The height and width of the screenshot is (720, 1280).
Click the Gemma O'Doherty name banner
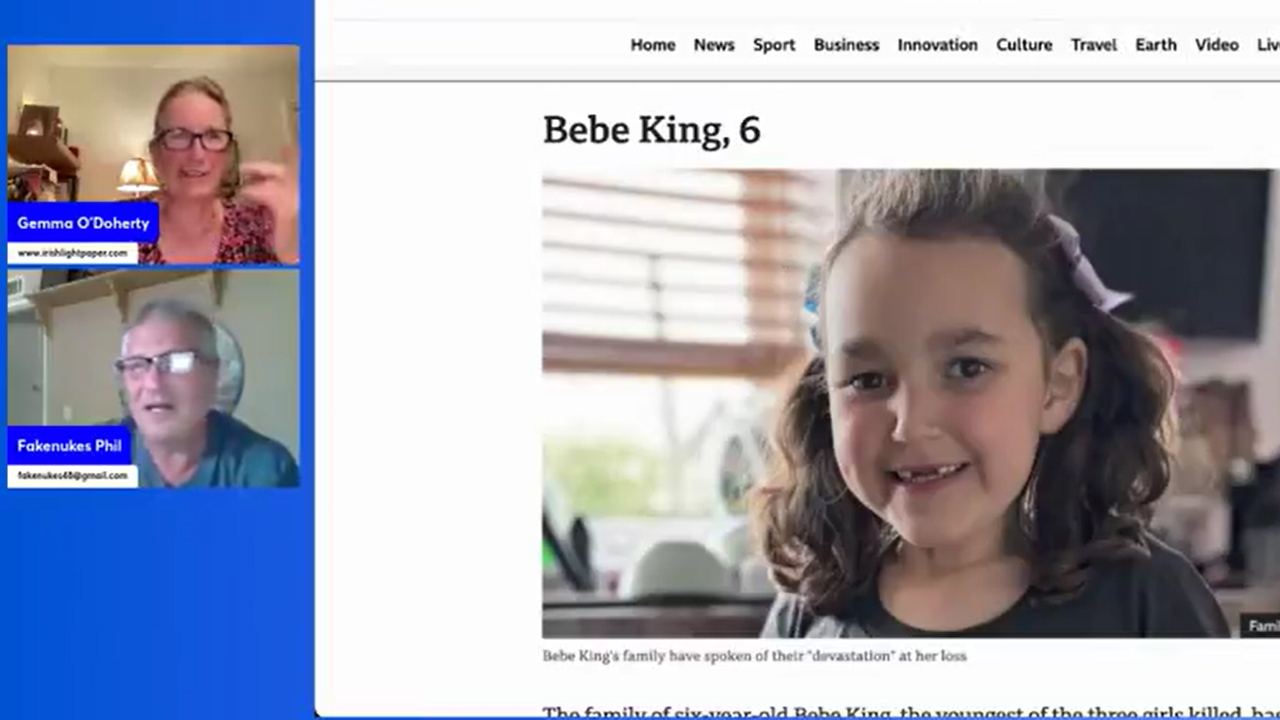pyautogui.click(x=83, y=222)
